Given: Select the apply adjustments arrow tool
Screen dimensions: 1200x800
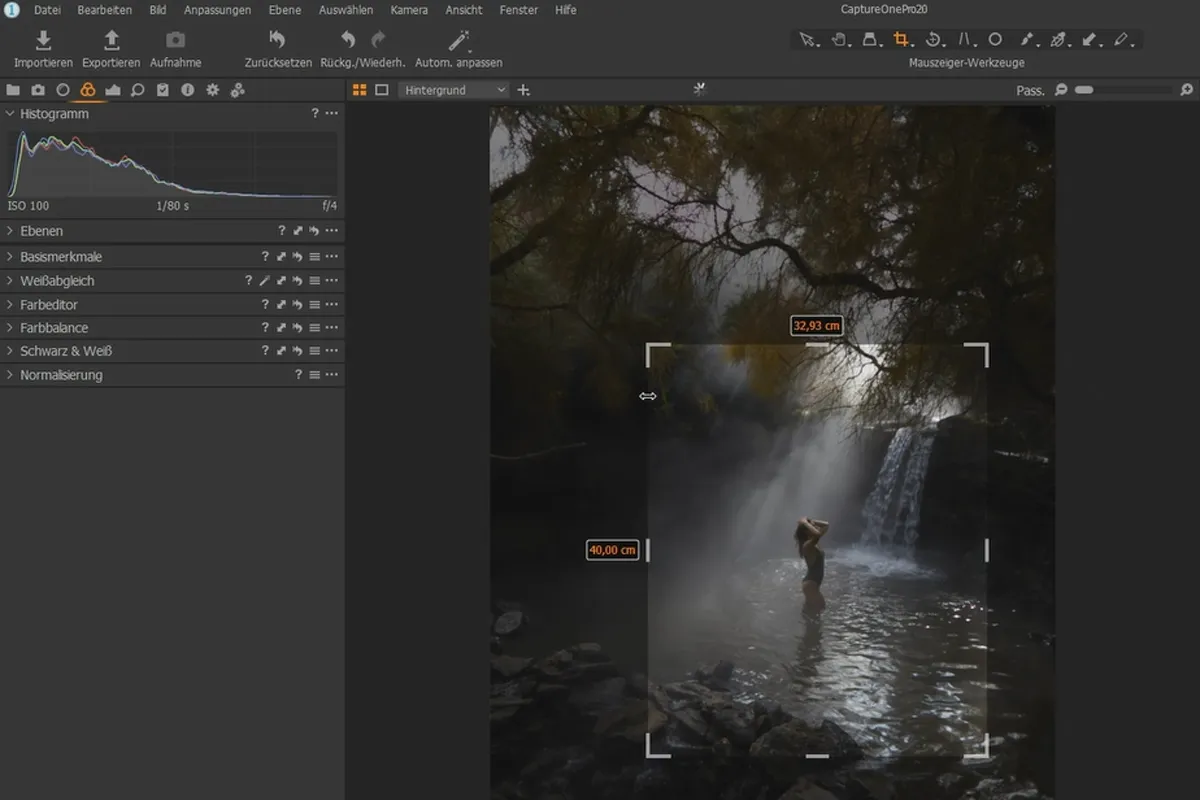Looking at the screenshot, I should point(1091,40).
